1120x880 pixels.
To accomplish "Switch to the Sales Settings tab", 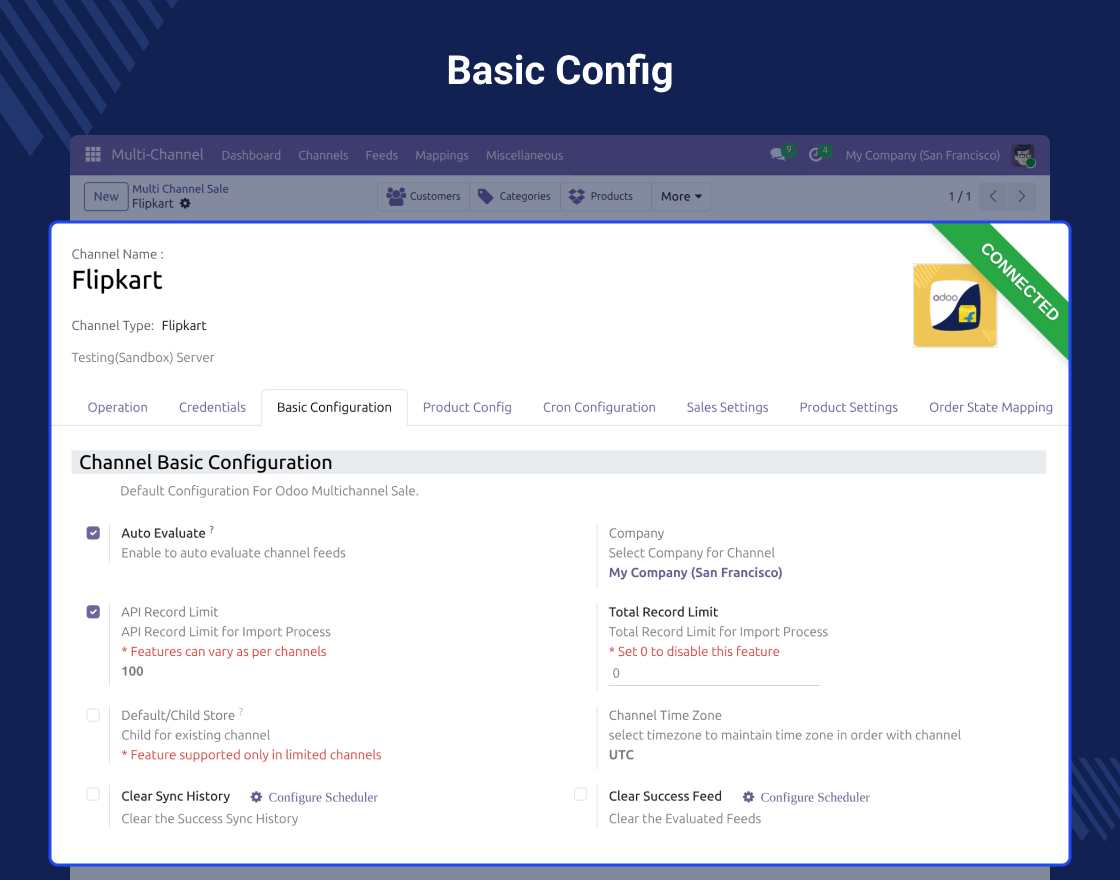I will coord(727,407).
